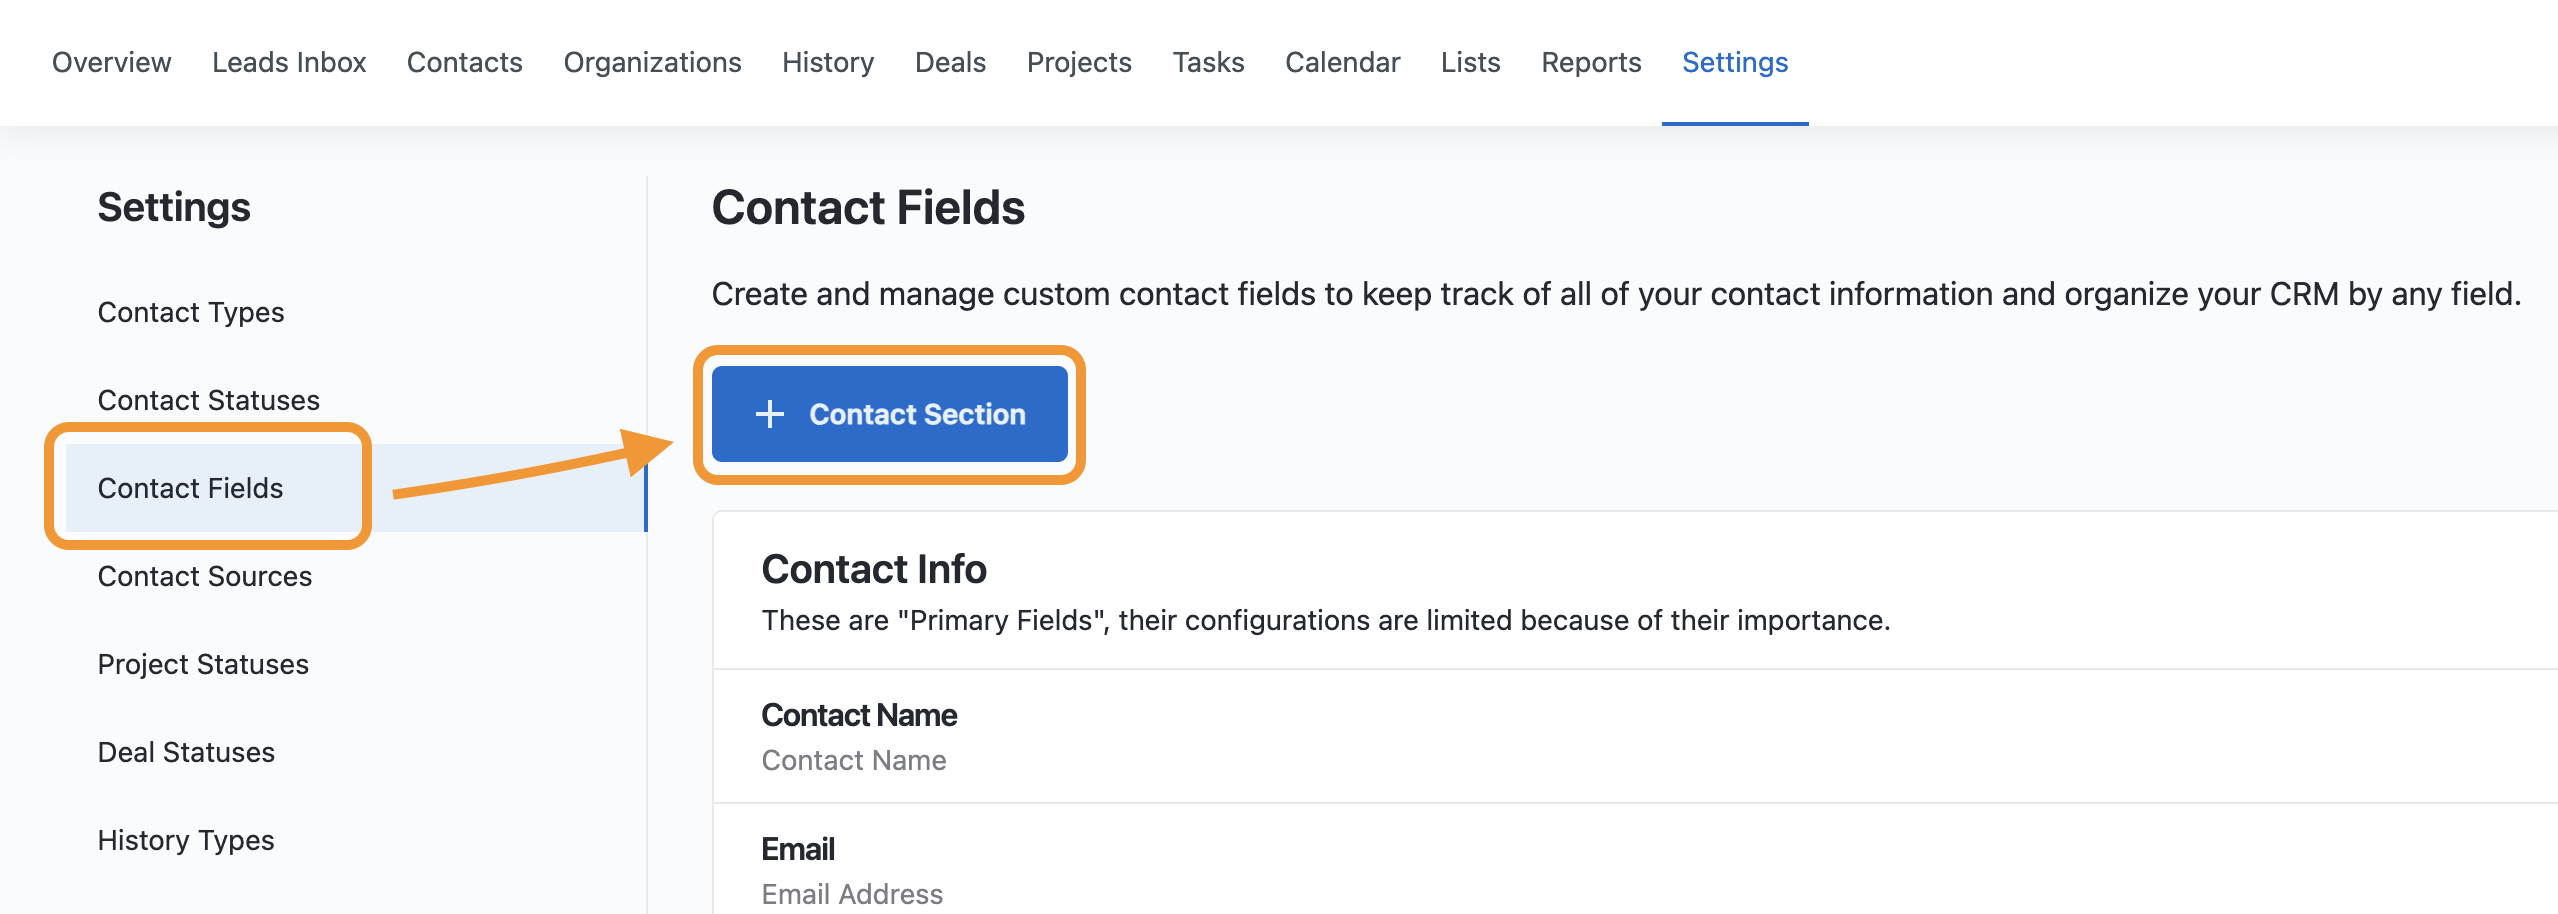Click the plus icon on Contact Section button

coord(769,414)
